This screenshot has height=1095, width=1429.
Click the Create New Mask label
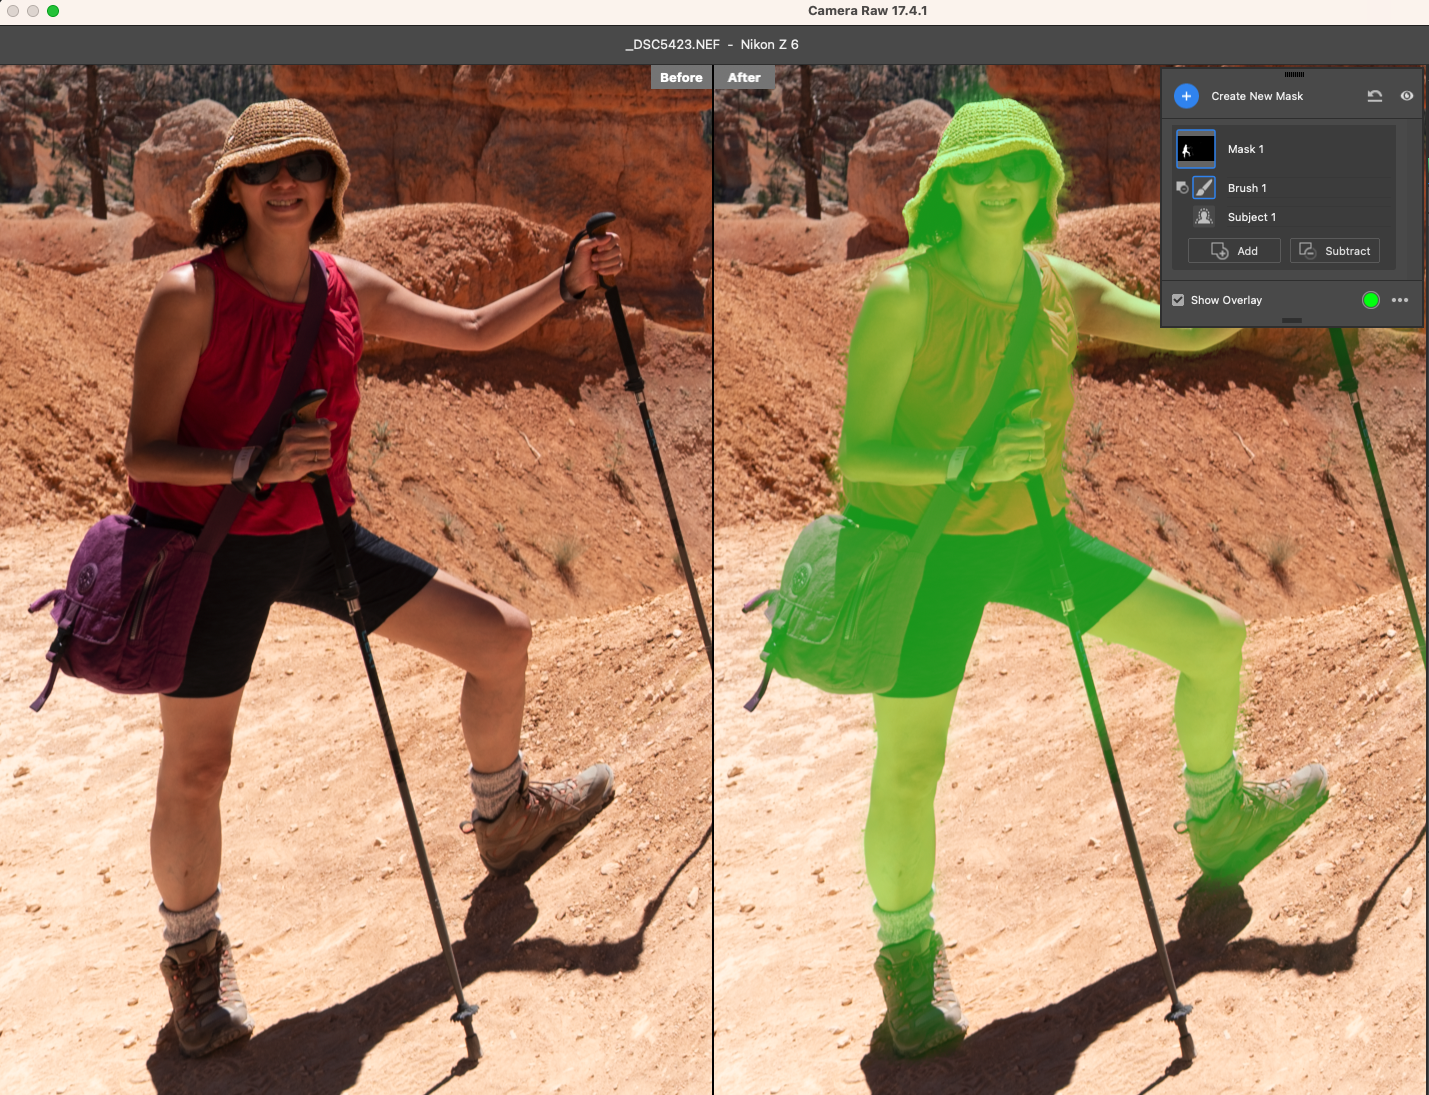1257,96
